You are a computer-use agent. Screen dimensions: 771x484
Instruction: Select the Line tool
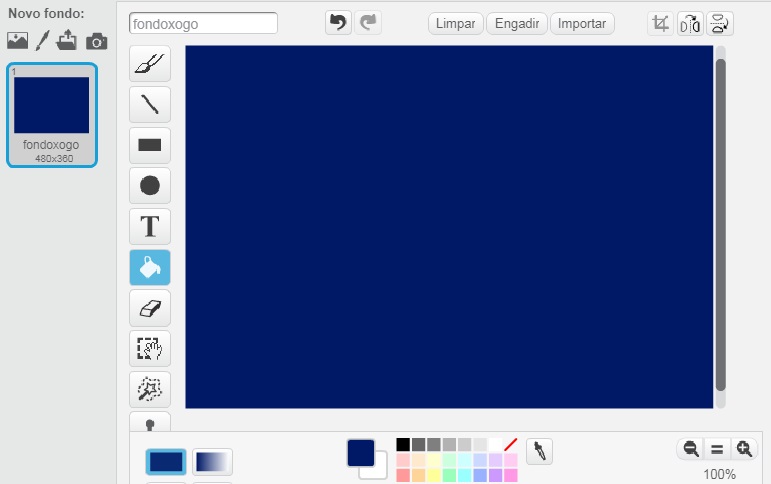pyautogui.click(x=149, y=104)
